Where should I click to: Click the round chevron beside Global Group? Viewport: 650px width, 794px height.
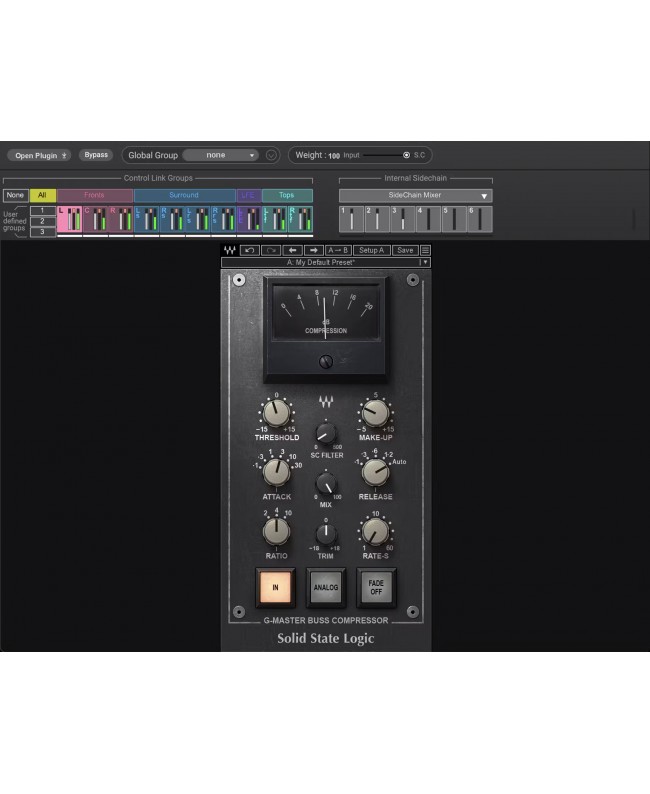coord(271,155)
